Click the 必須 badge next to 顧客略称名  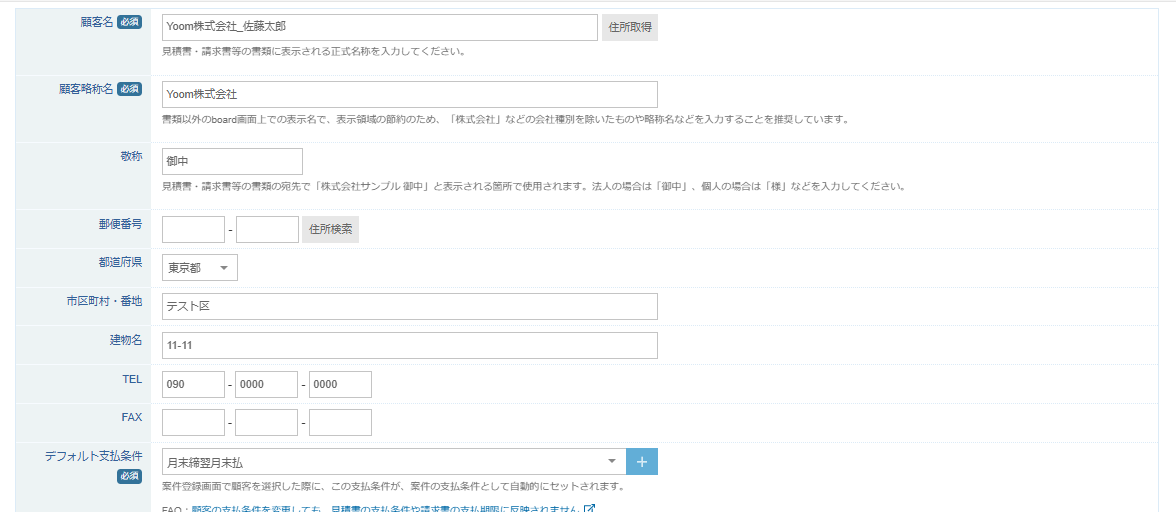pos(129,89)
